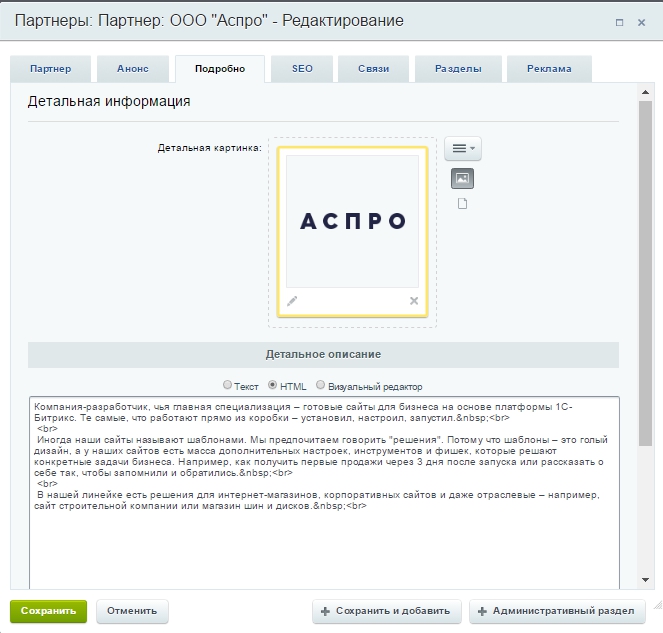Screen dimensions: 663x633
Task: Click inside the detailed description HTML textarea
Action: pos(324,493)
